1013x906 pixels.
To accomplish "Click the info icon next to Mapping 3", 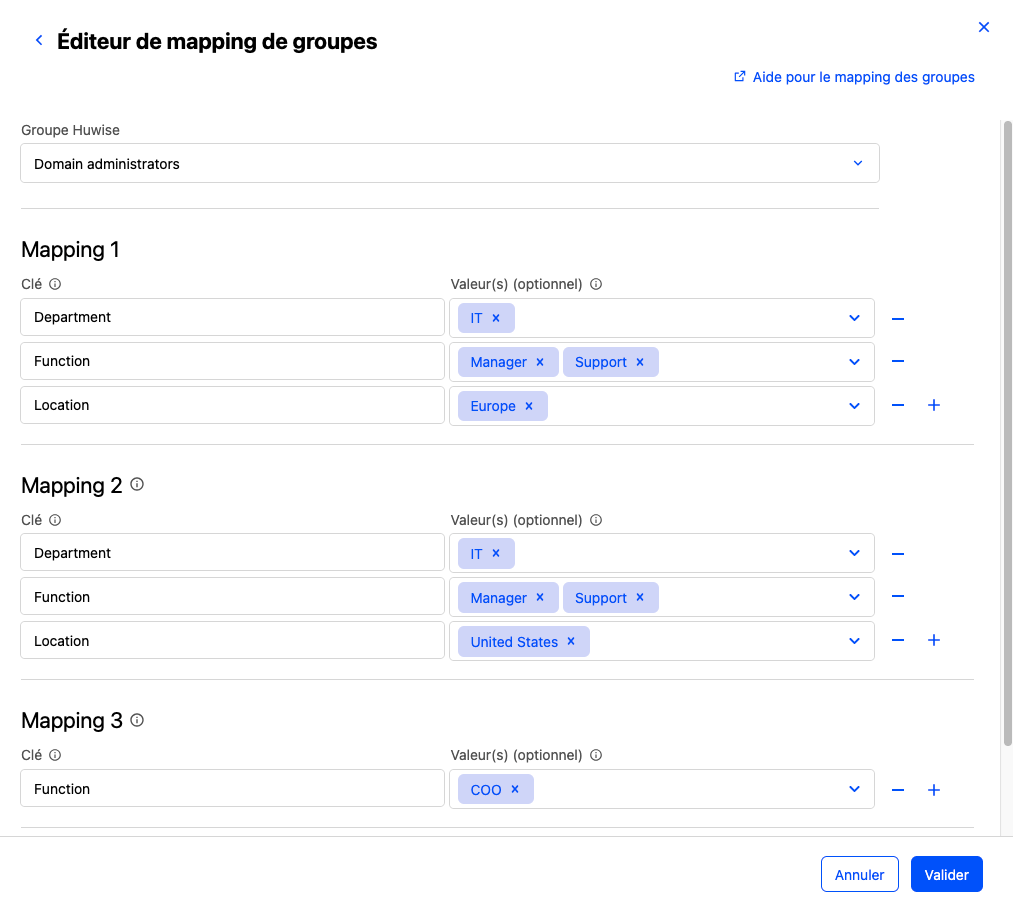I will [x=137, y=720].
